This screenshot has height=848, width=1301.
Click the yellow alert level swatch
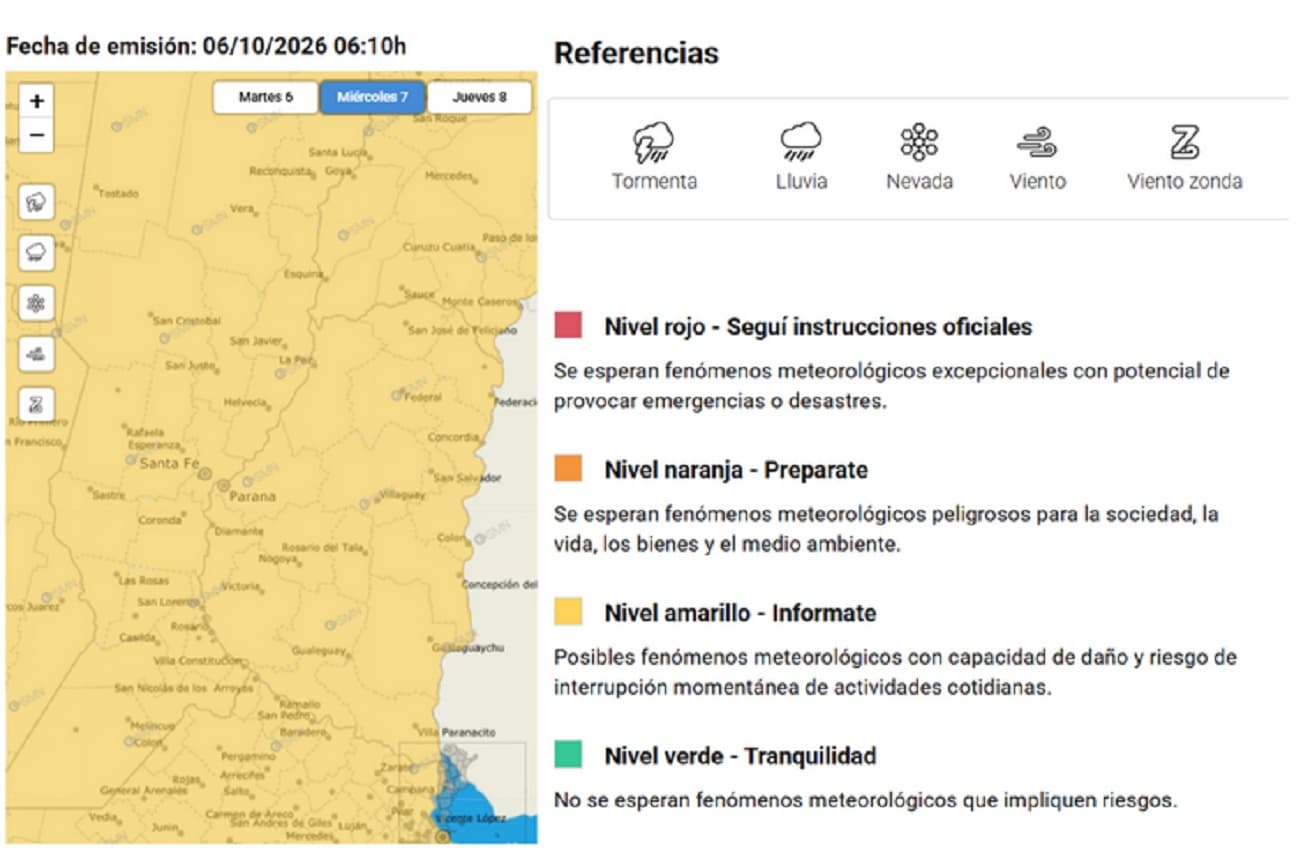(569, 612)
